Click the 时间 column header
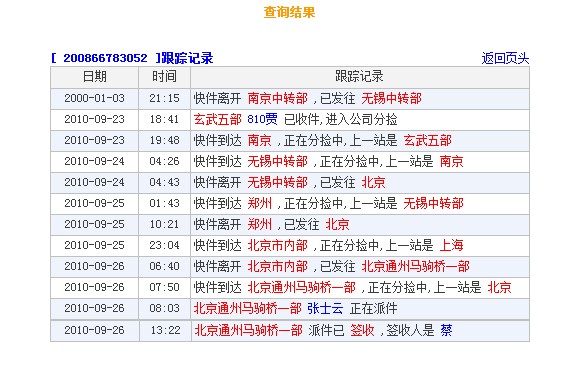Viewport: 585px width, 380px height. coord(164,76)
